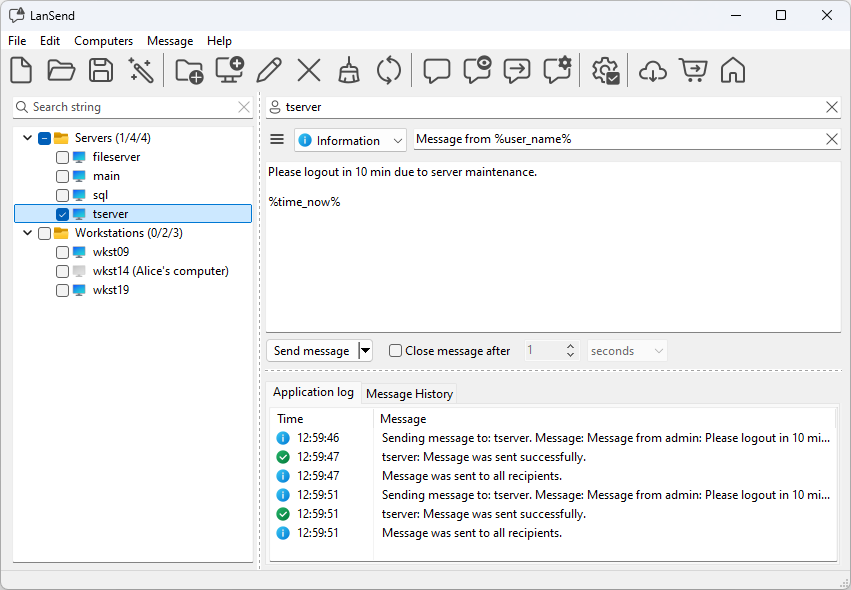Click the Open folder toolbar icon
851x590 pixels.
(61, 71)
